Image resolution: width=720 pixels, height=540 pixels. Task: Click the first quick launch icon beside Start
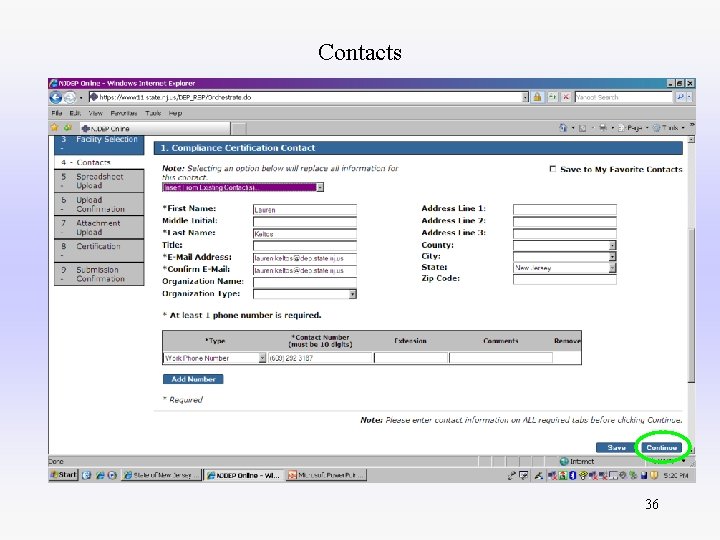86,475
